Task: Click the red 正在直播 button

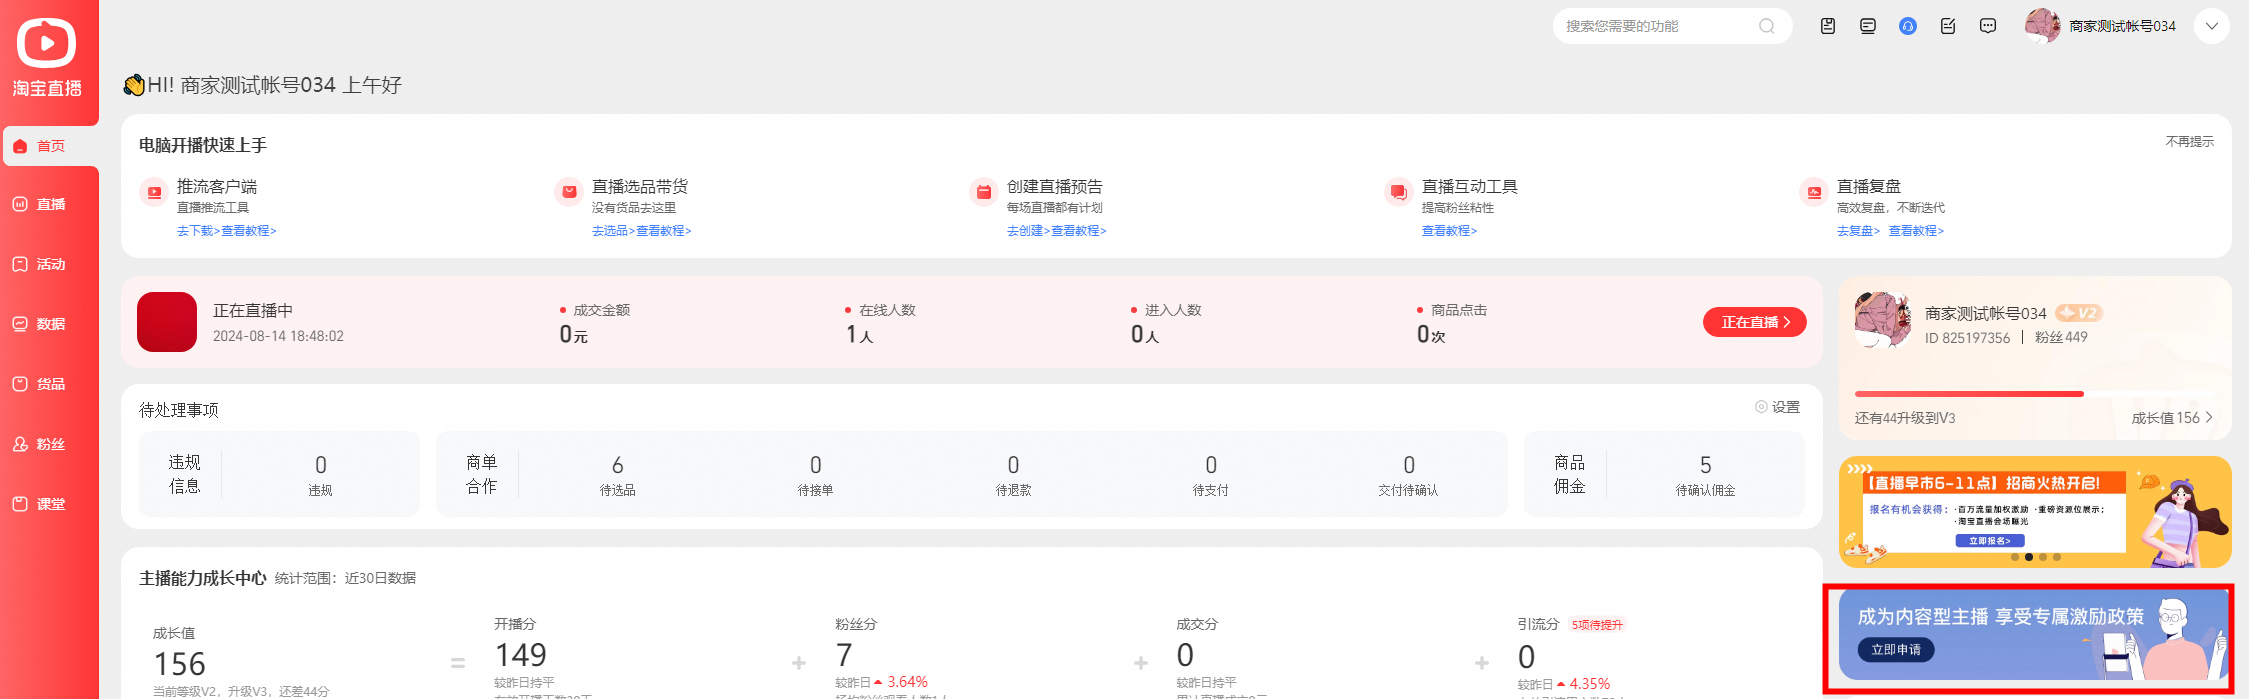Action: tap(1755, 322)
